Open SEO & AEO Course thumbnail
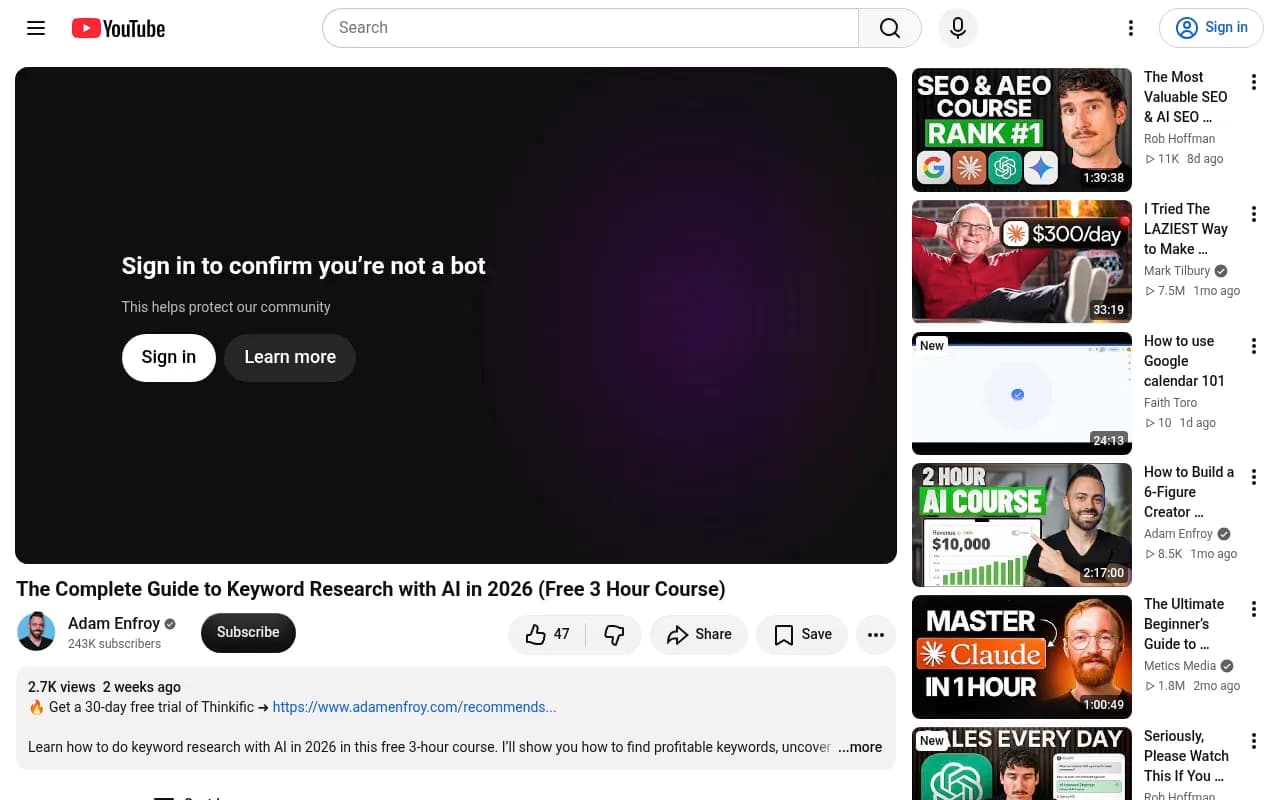This screenshot has width=1280, height=800. [1022, 130]
